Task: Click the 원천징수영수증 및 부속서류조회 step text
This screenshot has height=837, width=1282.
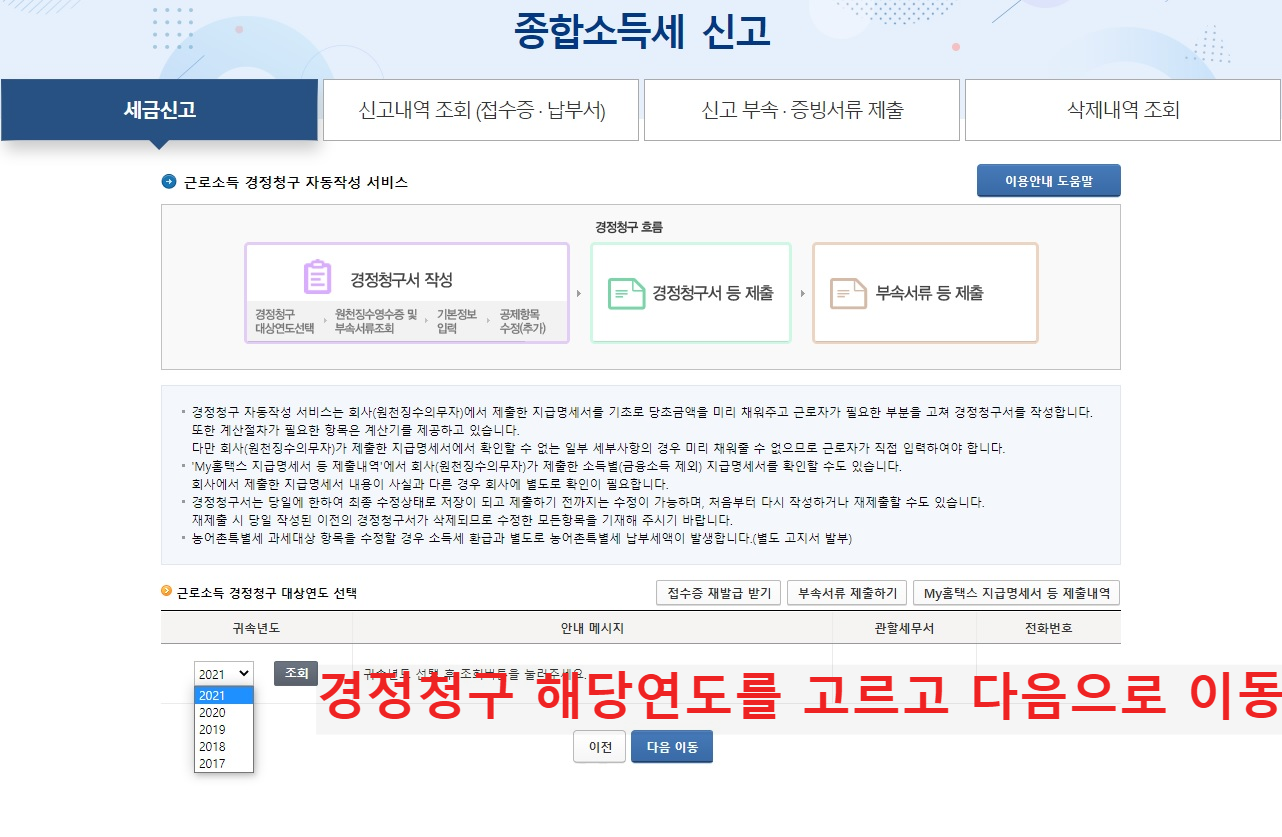Action: 376,321
